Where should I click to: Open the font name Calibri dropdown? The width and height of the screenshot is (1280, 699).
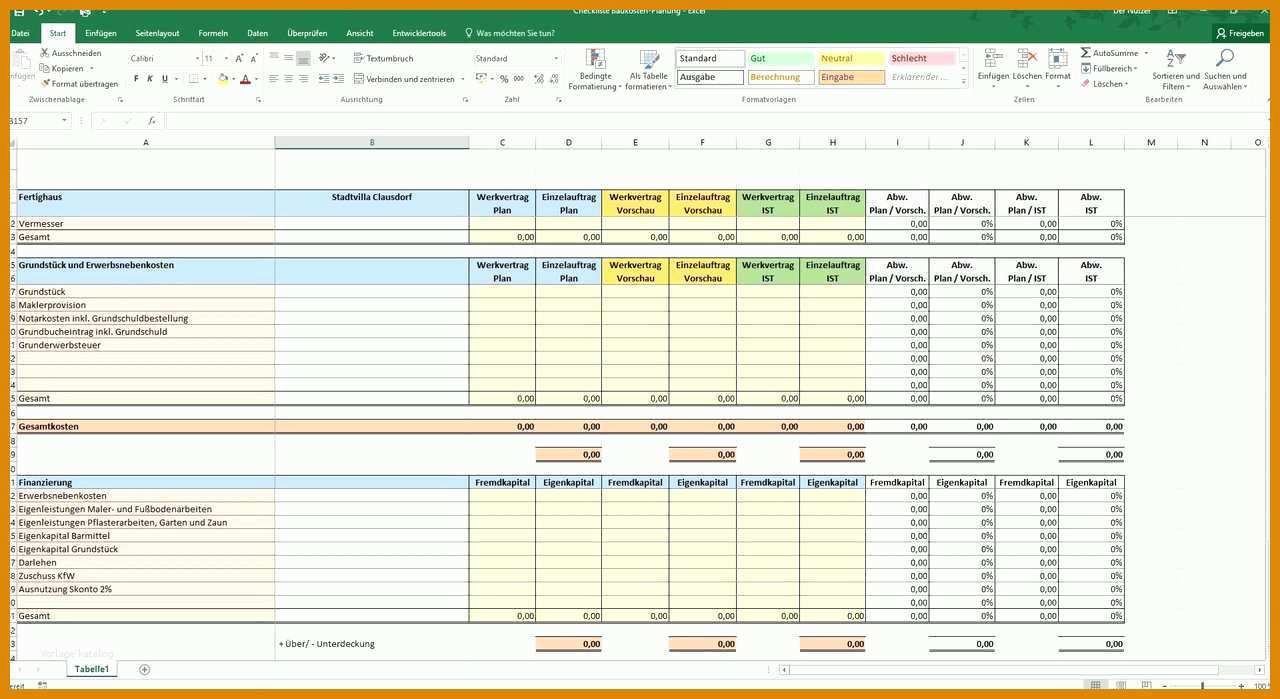click(x=198, y=58)
